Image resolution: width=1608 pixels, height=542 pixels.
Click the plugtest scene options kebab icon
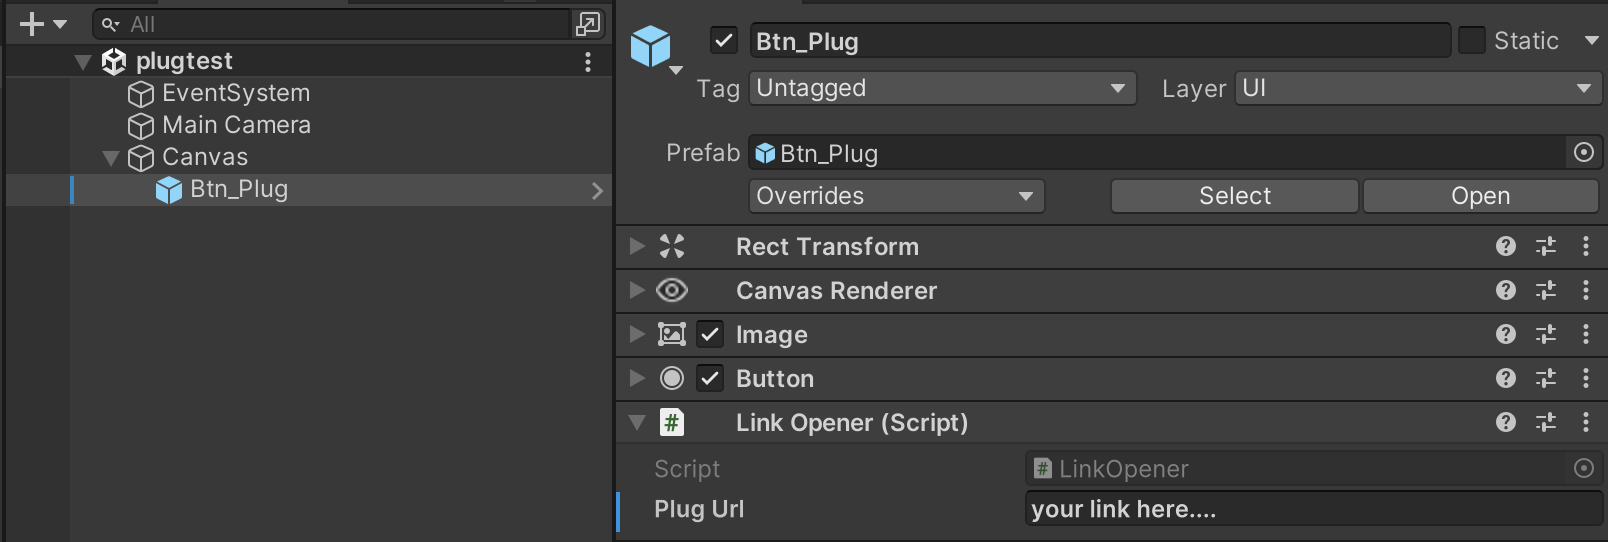(588, 62)
